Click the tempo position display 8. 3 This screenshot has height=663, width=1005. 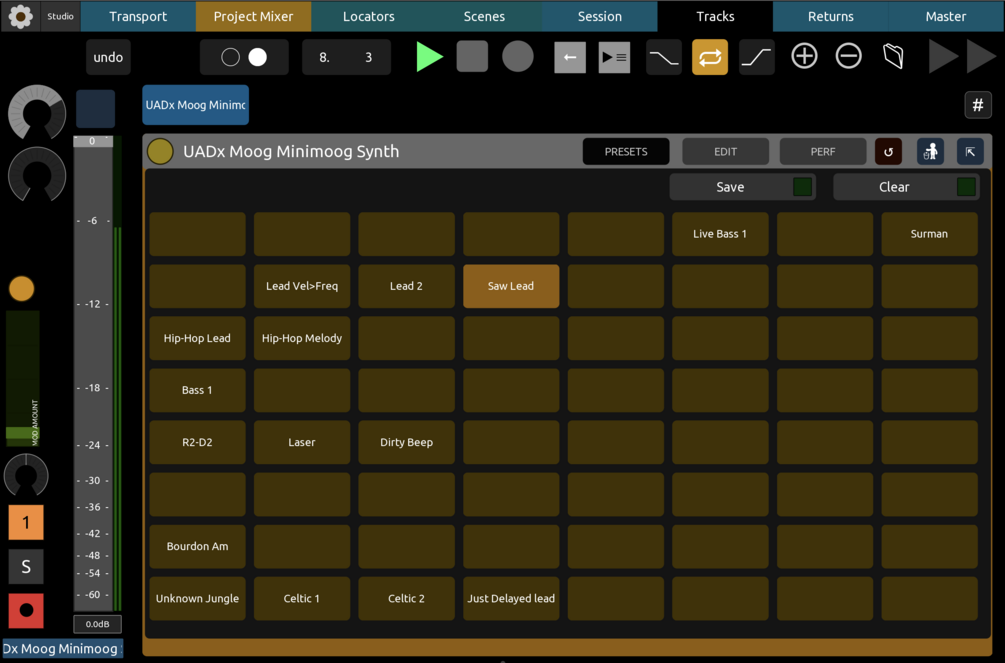click(346, 57)
